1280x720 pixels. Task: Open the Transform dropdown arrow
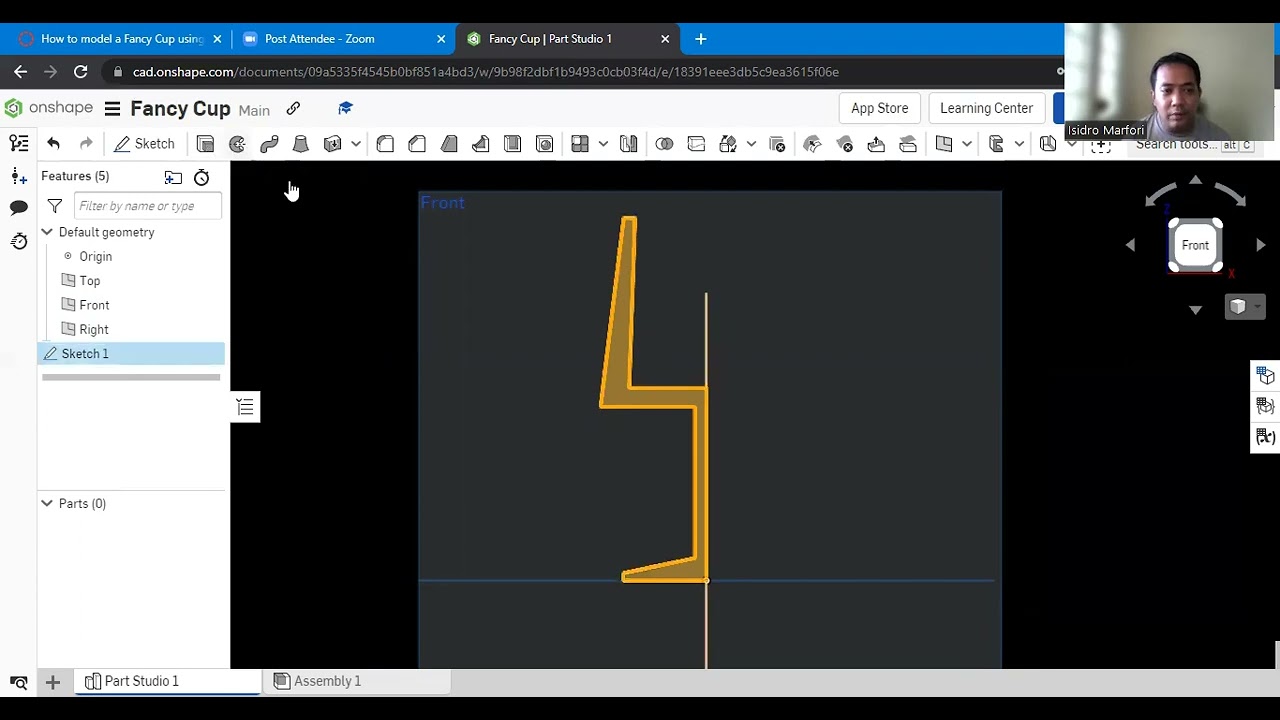pos(751,144)
